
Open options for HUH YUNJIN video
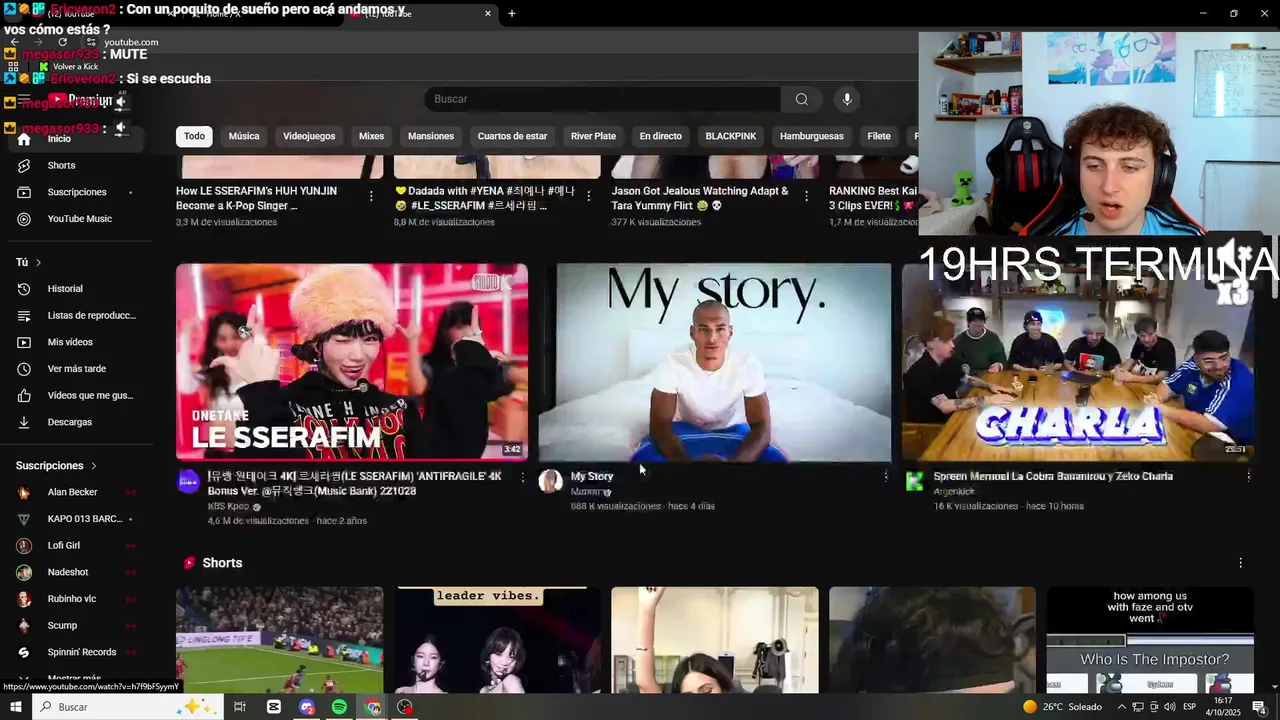371,196
